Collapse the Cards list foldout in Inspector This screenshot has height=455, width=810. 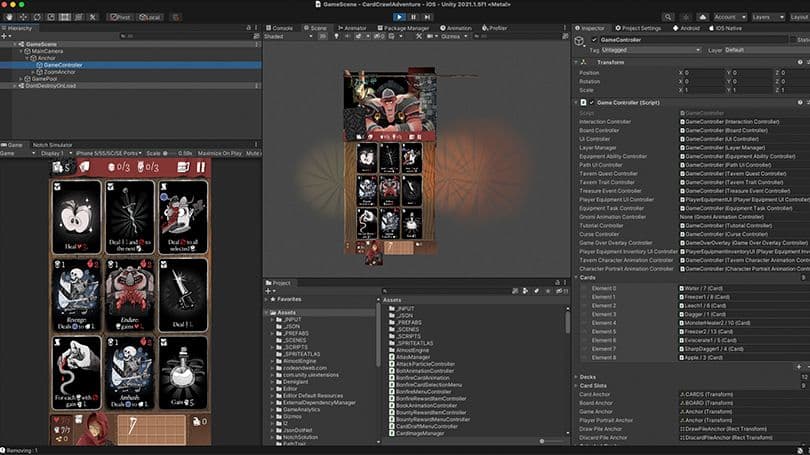[x=576, y=278]
